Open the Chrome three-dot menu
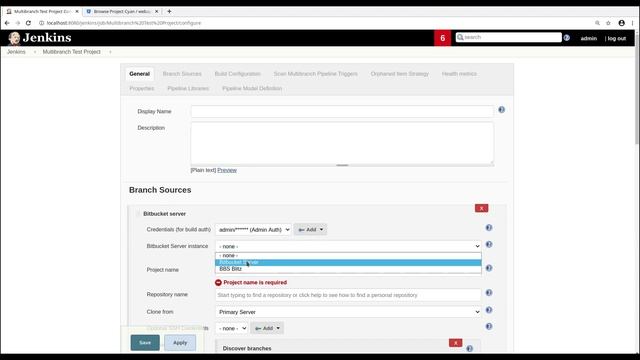Screen dimensions: 640x360 click(632, 23)
